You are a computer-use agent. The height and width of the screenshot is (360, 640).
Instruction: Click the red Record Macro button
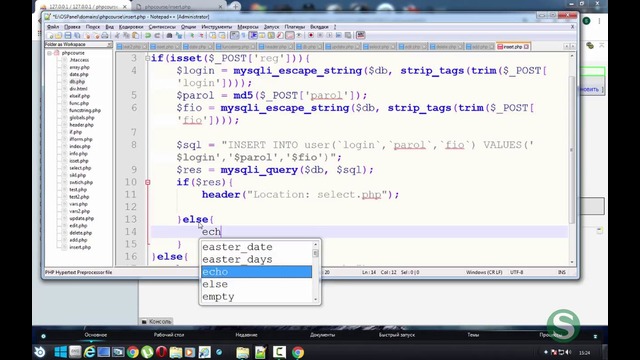(x=311, y=36)
